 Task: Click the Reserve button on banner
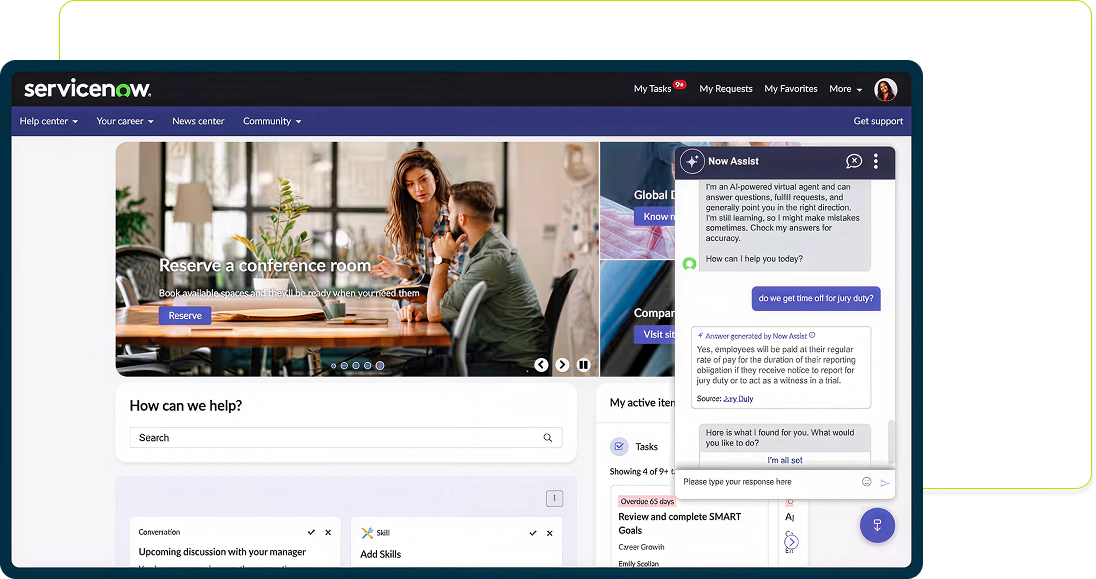click(x=185, y=316)
